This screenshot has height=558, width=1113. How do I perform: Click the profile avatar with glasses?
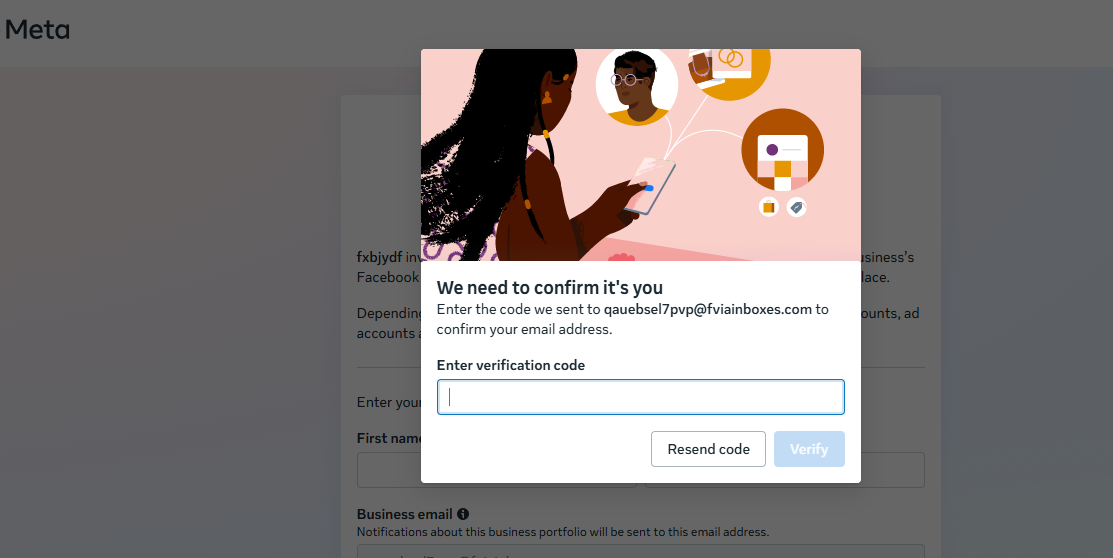(637, 86)
